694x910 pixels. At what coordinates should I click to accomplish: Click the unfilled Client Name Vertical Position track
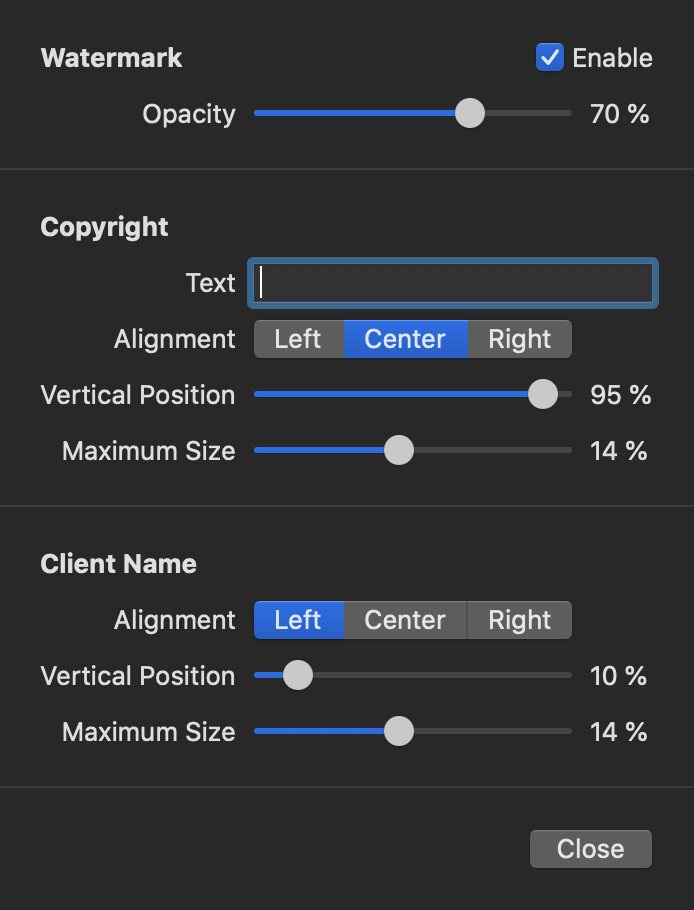point(440,676)
